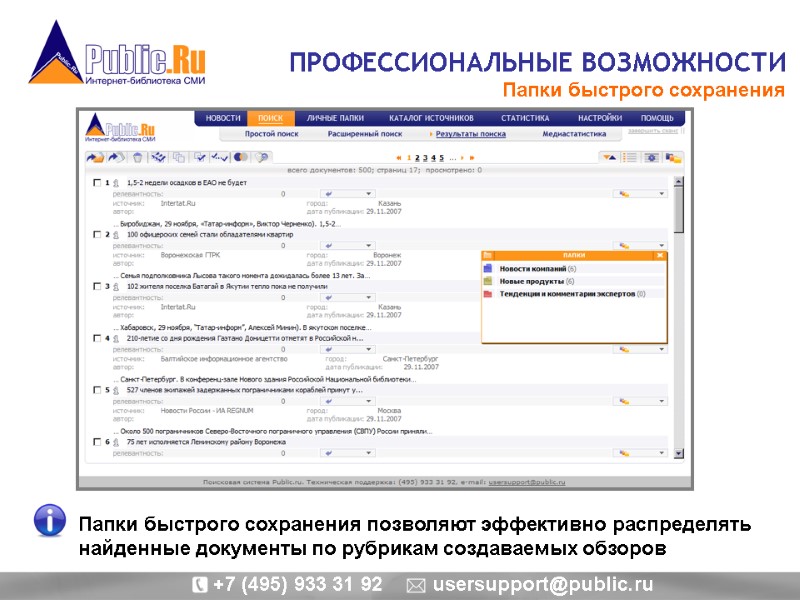This screenshot has width=800, height=600.
Task: Click the export arrow-with-page toolbar icon
Action: [x=117, y=158]
